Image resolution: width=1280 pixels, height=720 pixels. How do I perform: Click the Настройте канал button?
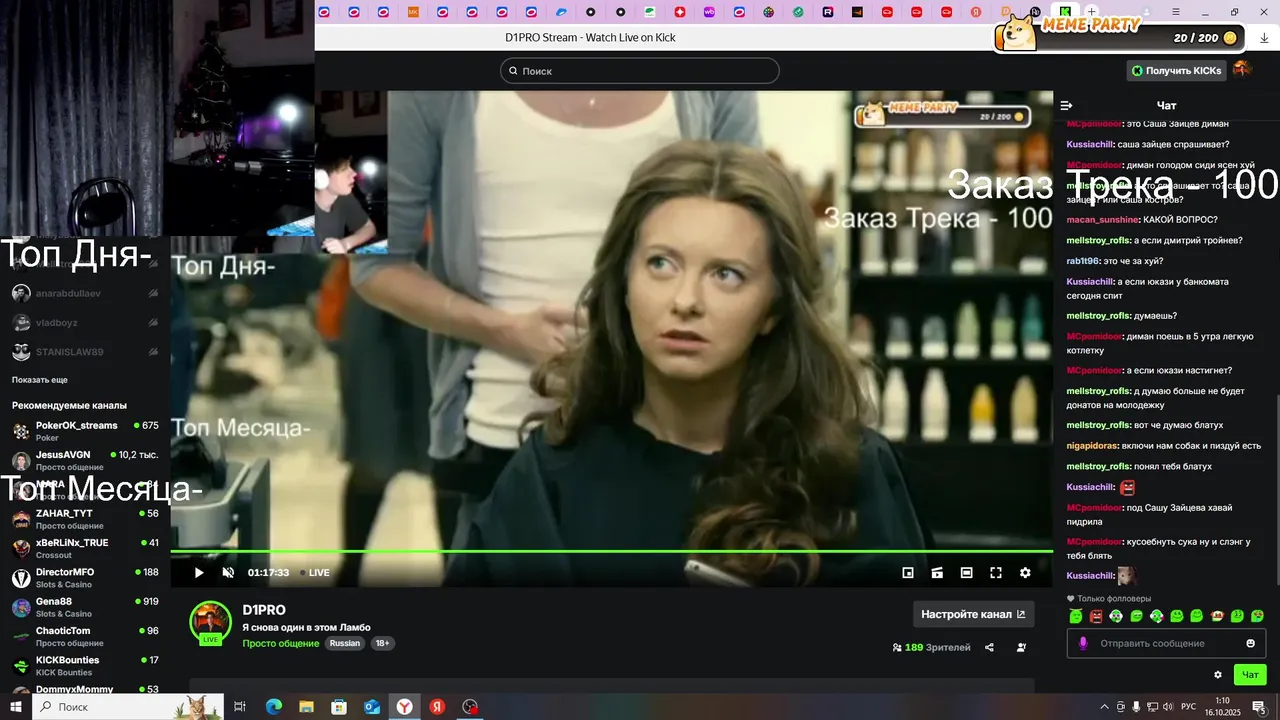pyautogui.click(x=973, y=614)
